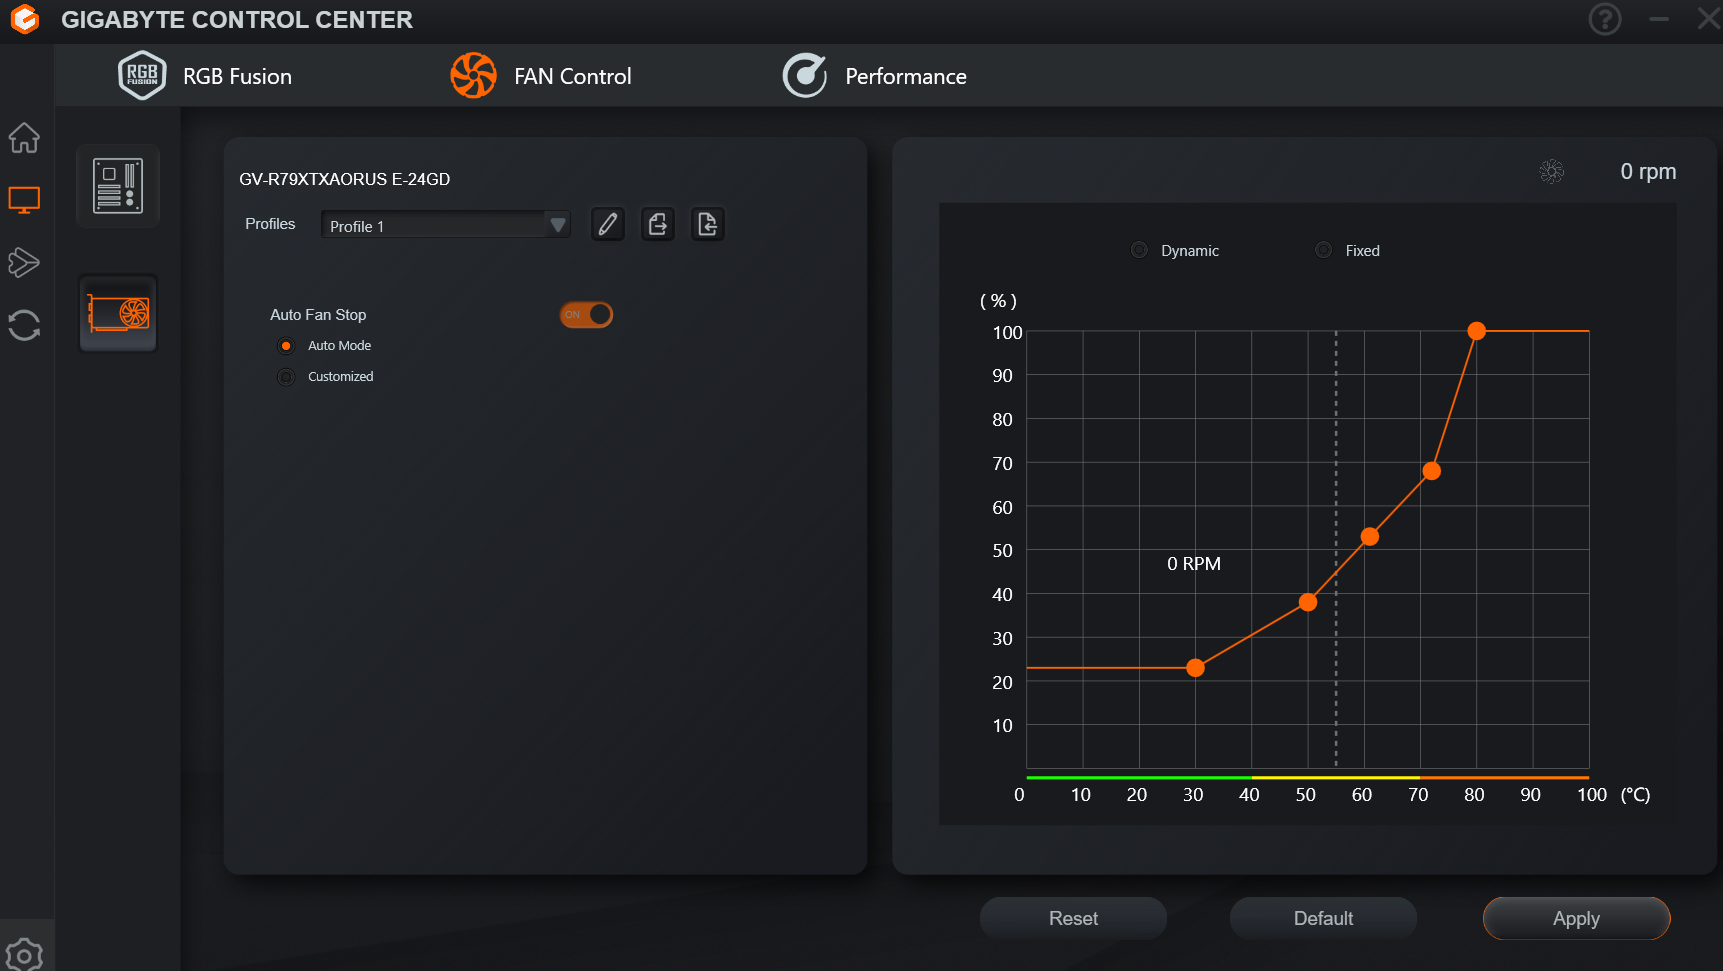
Task: Minimize the Control Center window
Action: [1659, 19]
